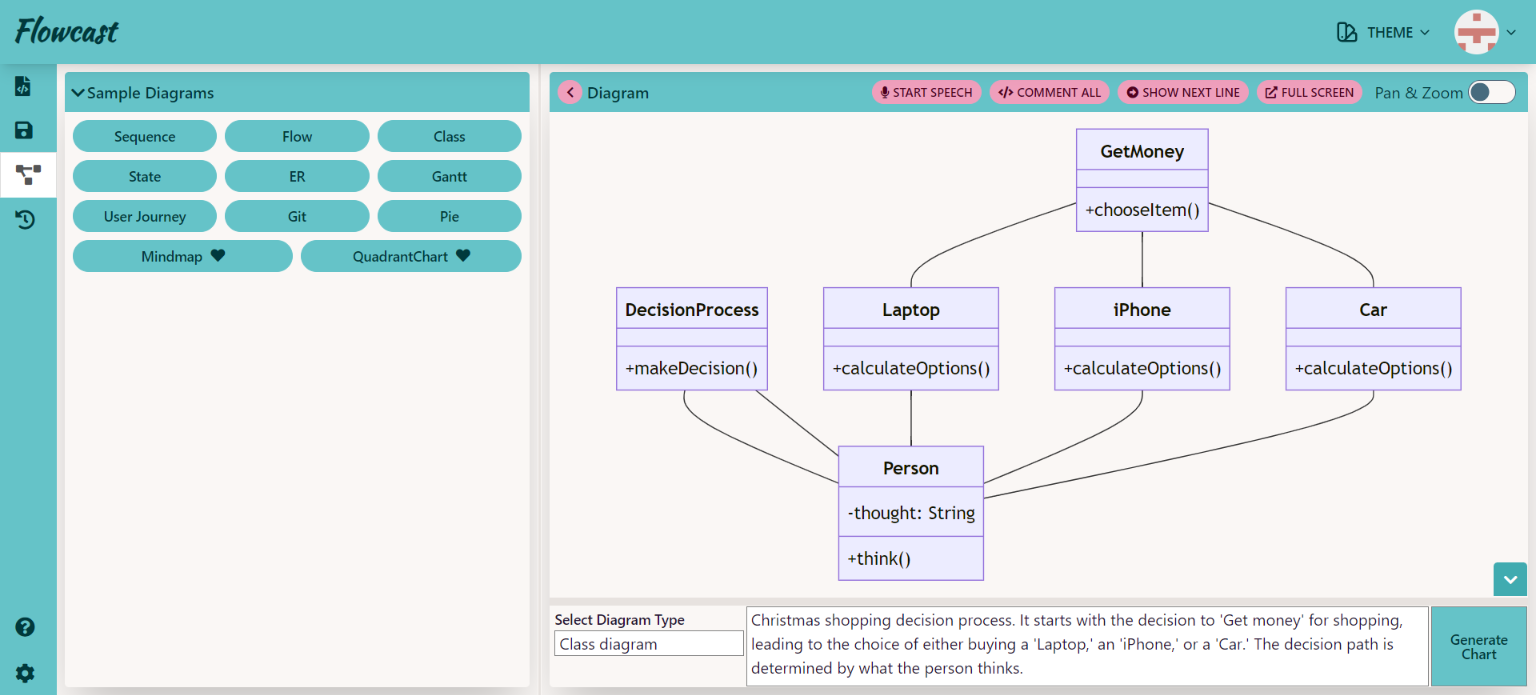Open the settings gear icon

coord(25,673)
